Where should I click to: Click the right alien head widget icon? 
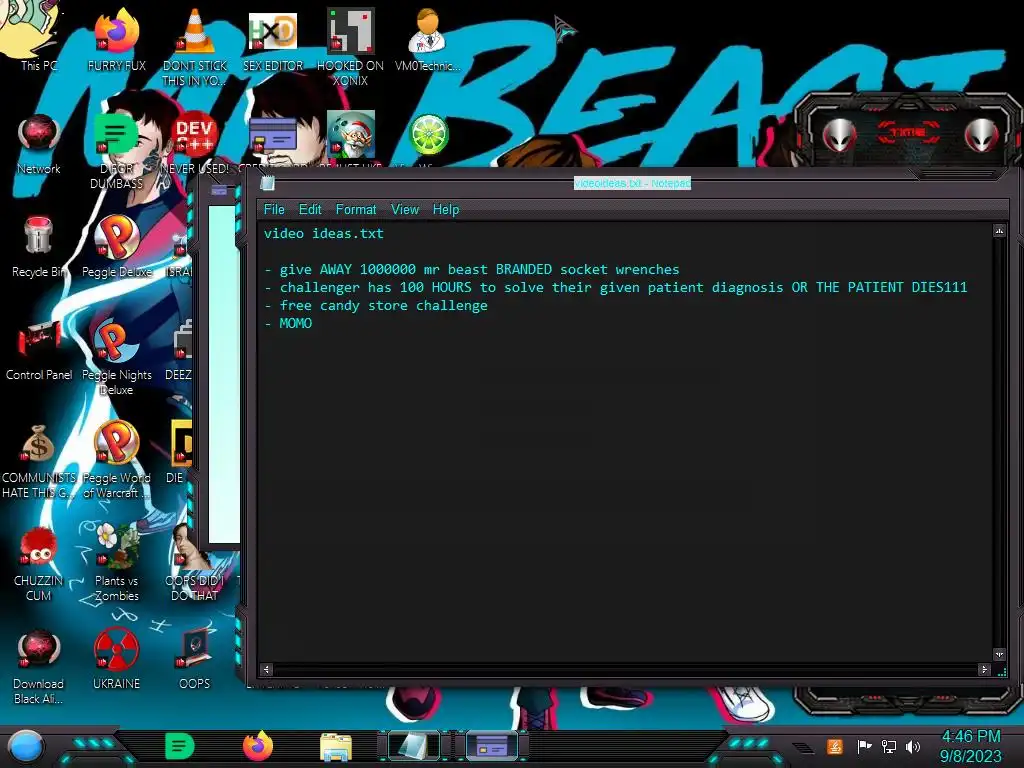pos(982,135)
